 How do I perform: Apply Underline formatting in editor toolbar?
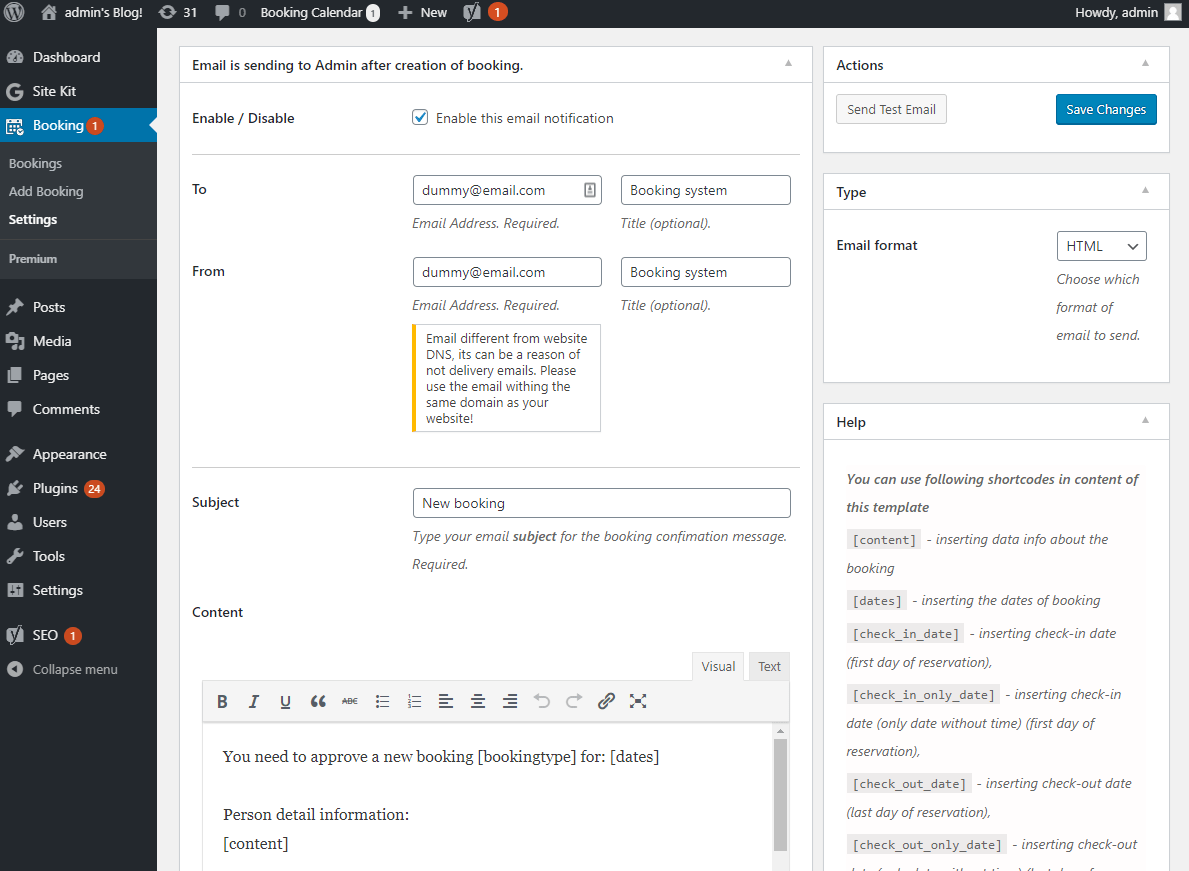pyautogui.click(x=285, y=701)
